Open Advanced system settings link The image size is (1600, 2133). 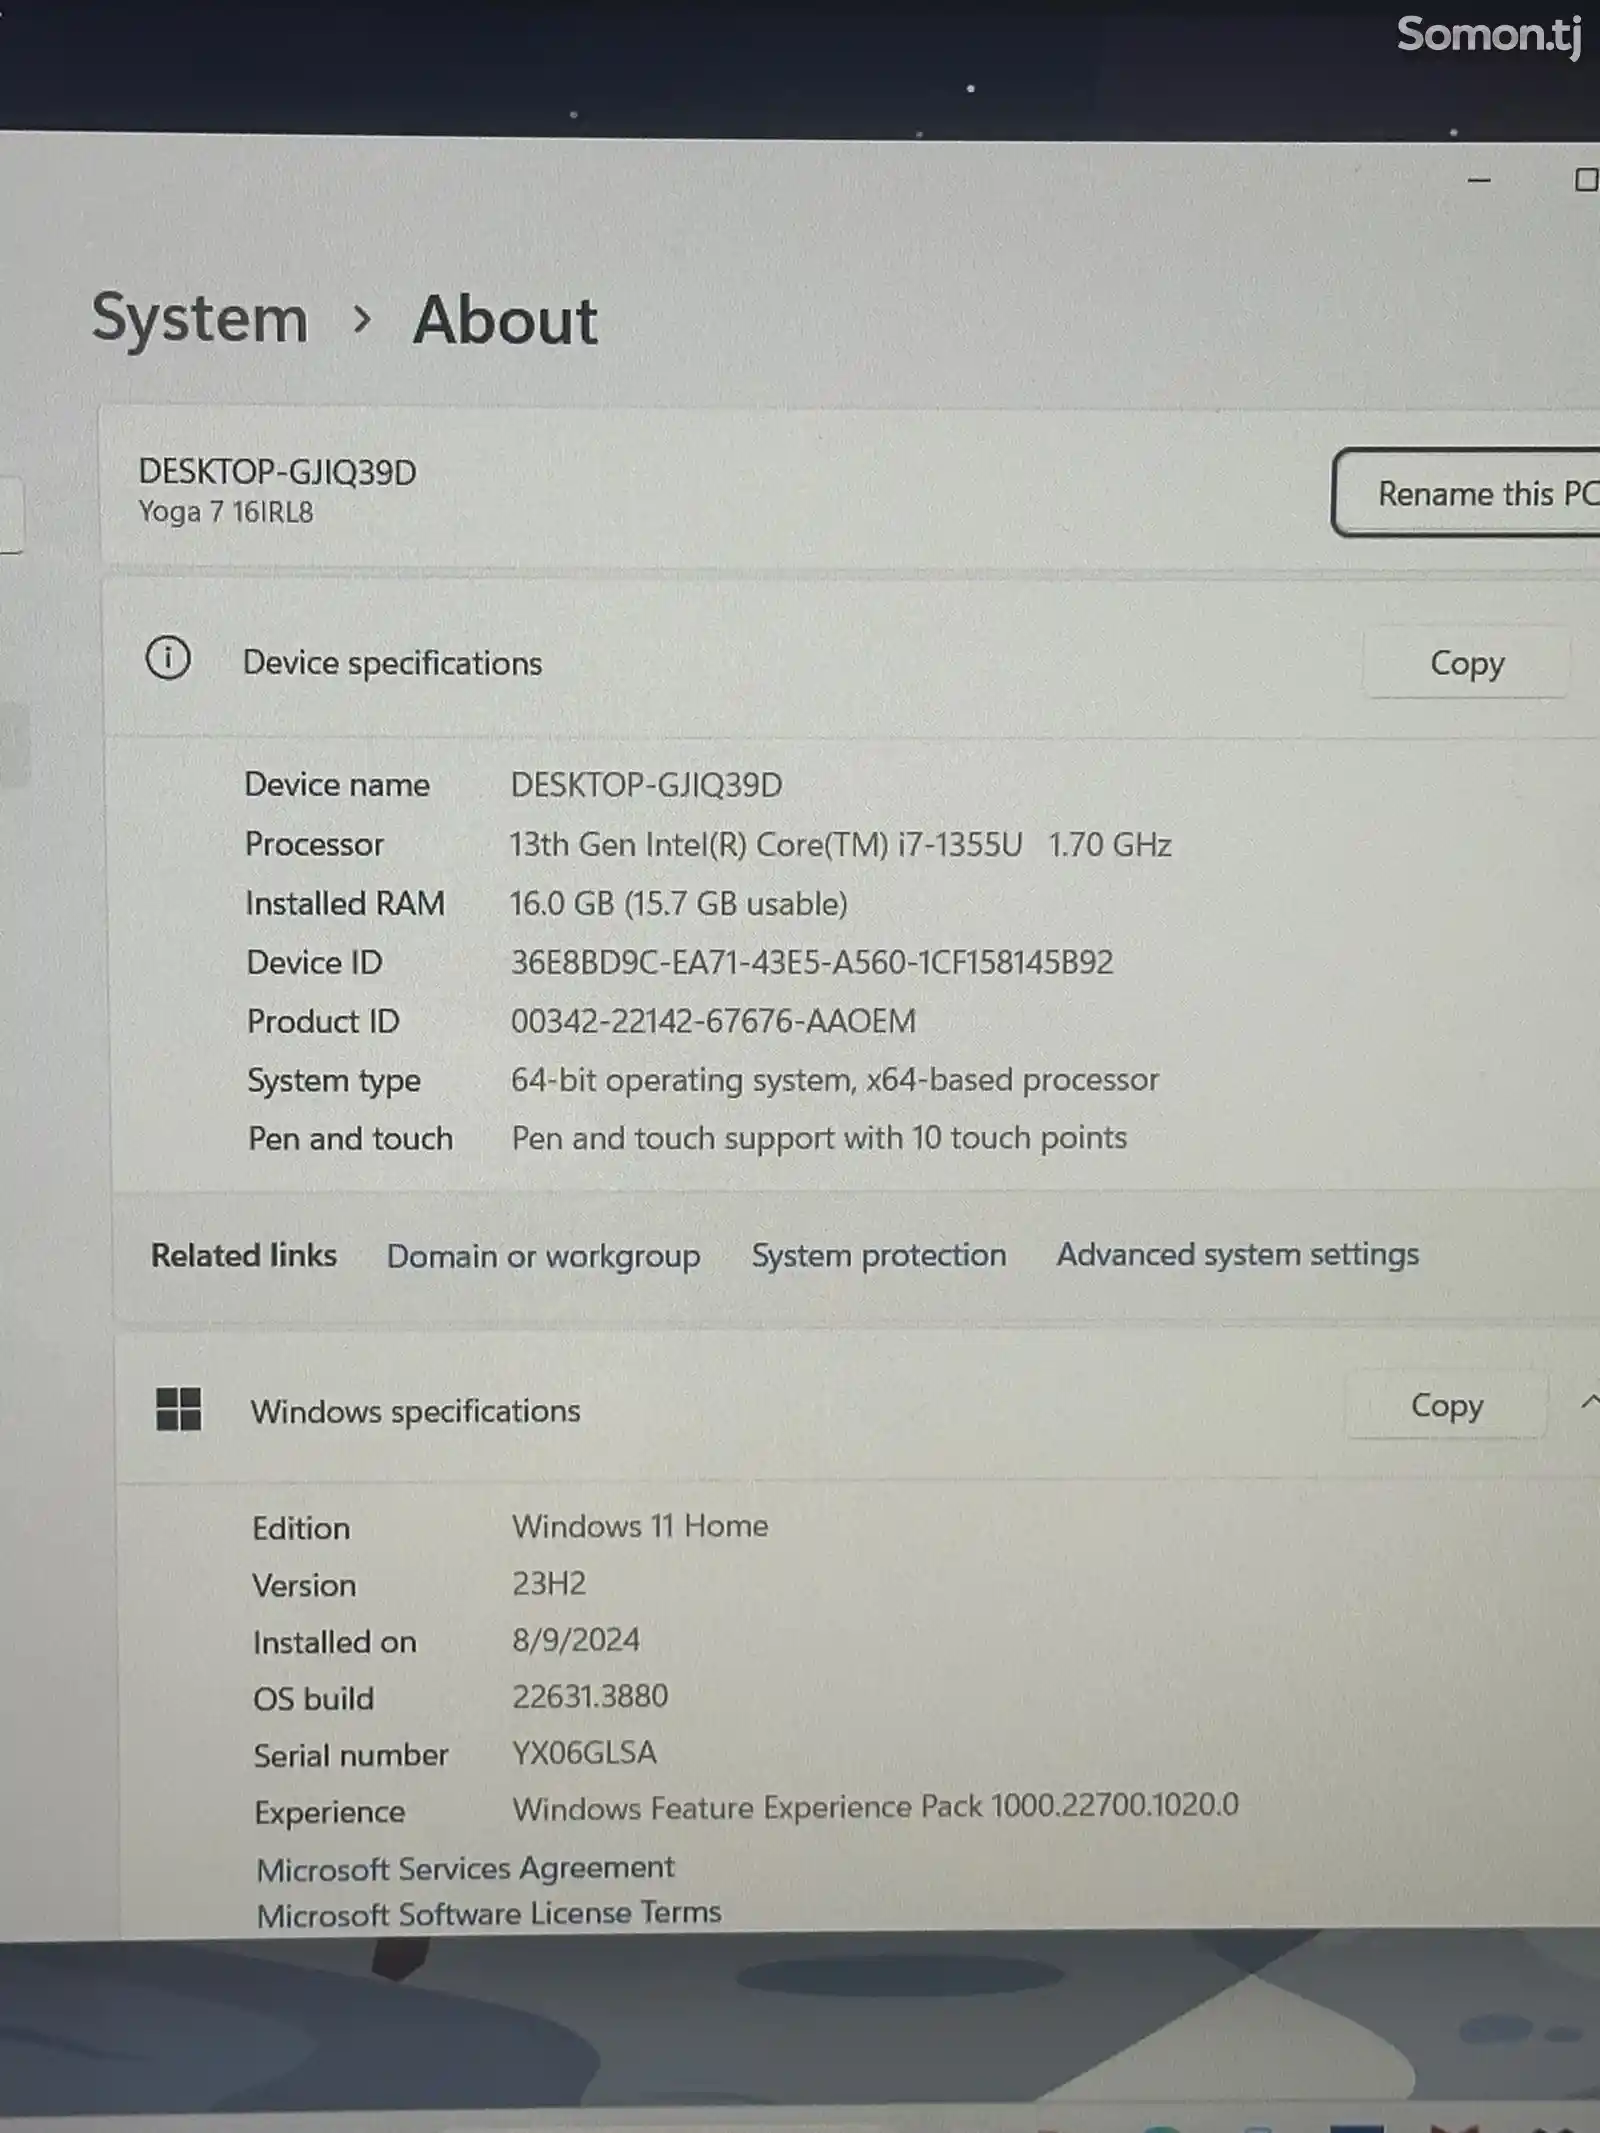(1238, 1254)
